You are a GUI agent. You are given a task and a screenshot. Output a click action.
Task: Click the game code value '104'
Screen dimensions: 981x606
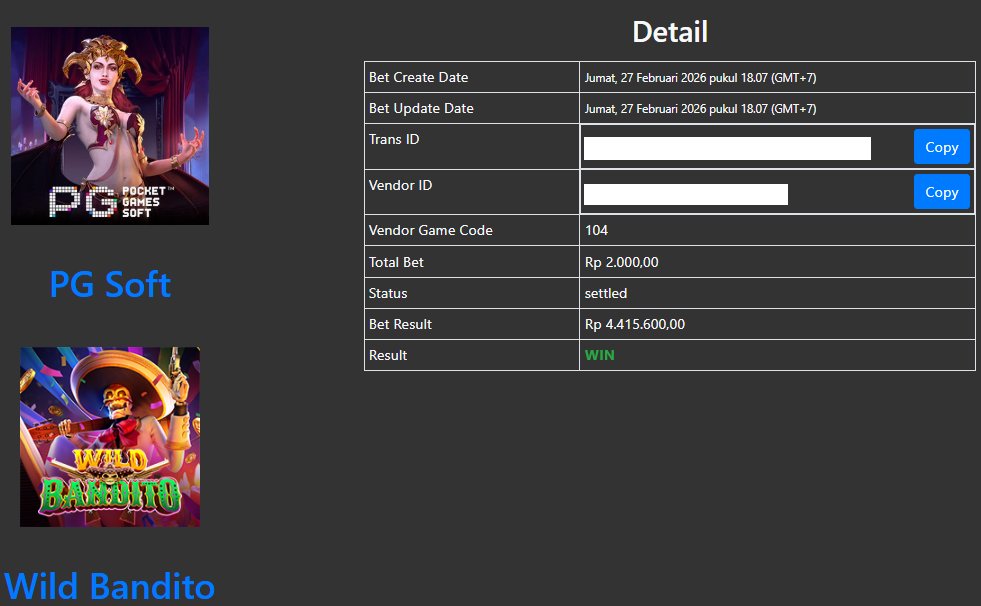[x=596, y=230]
